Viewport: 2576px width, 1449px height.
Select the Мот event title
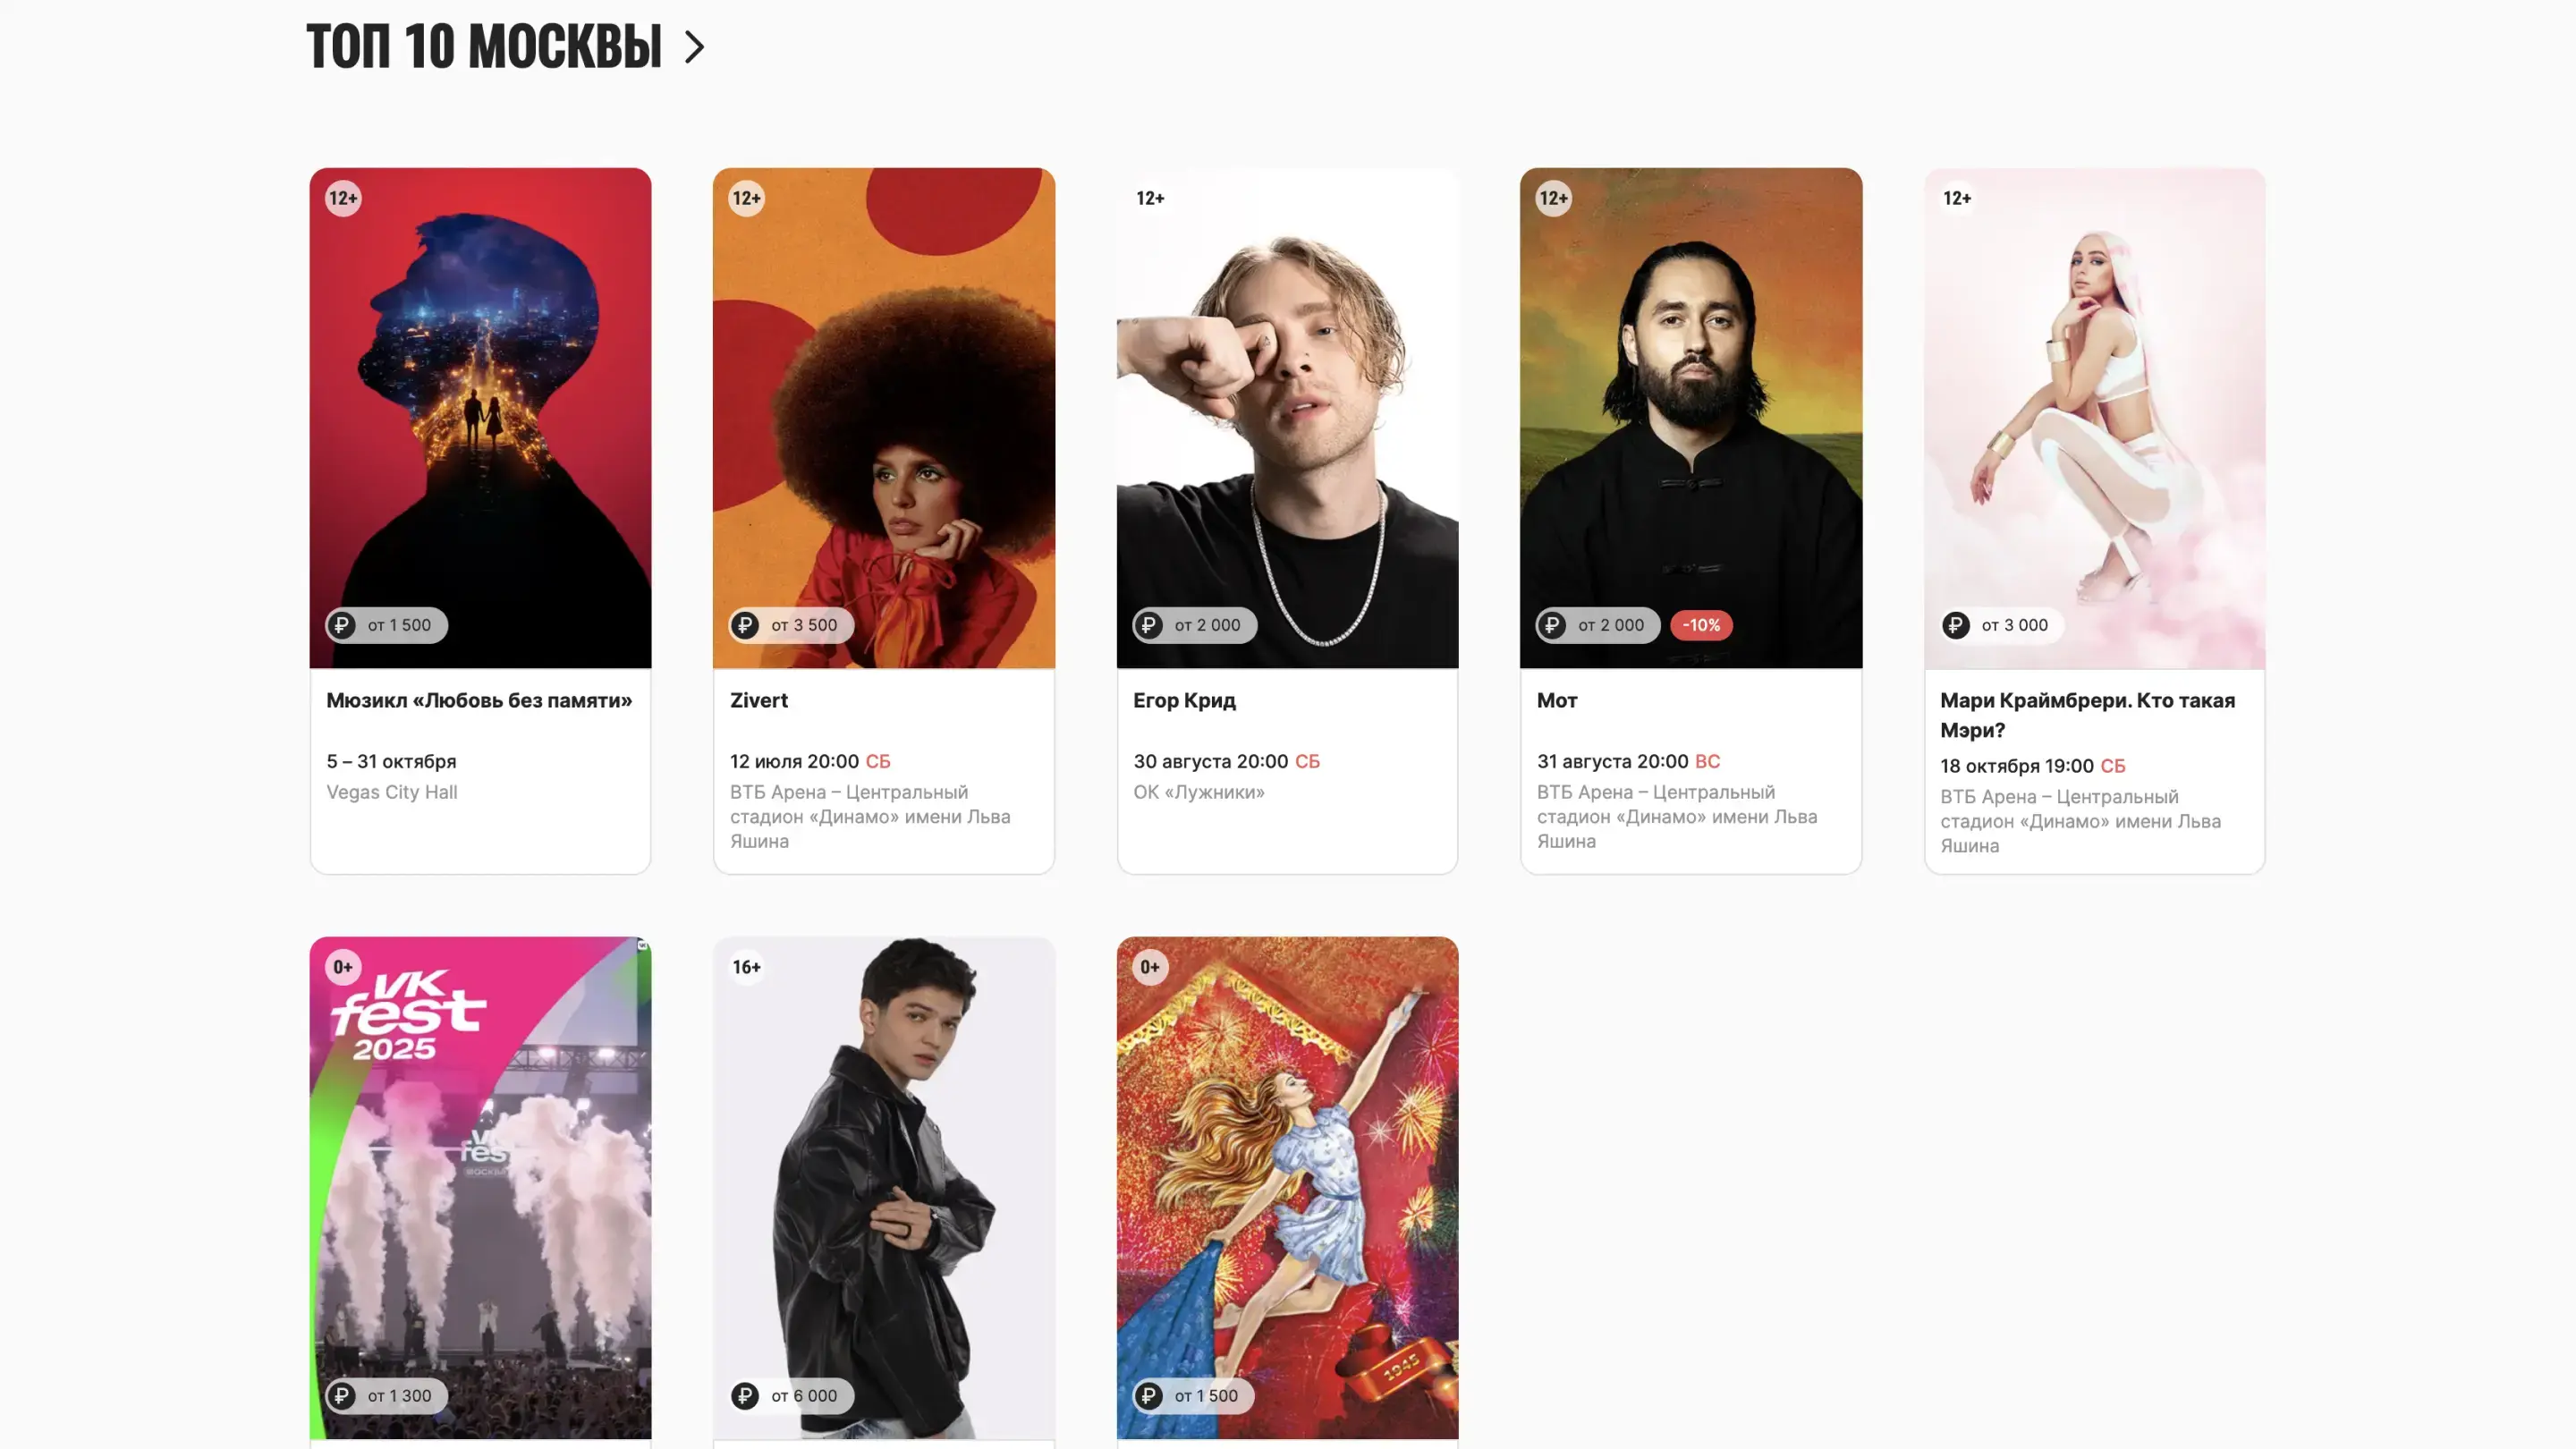1557,700
